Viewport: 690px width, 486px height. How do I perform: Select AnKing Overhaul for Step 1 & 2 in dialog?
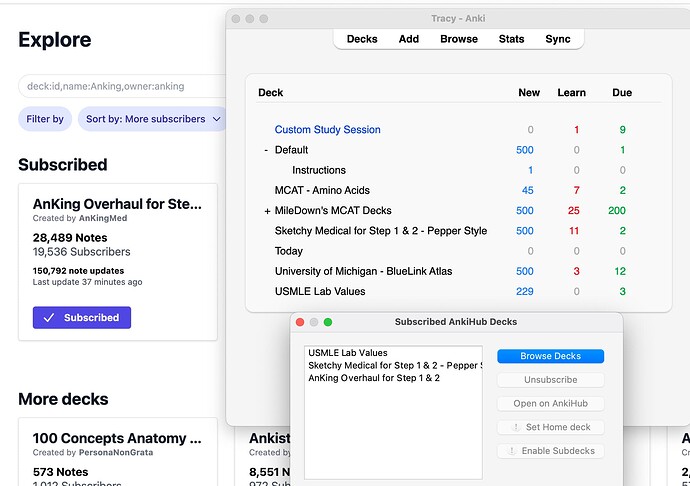pyautogui.click(x=374, y=378)
